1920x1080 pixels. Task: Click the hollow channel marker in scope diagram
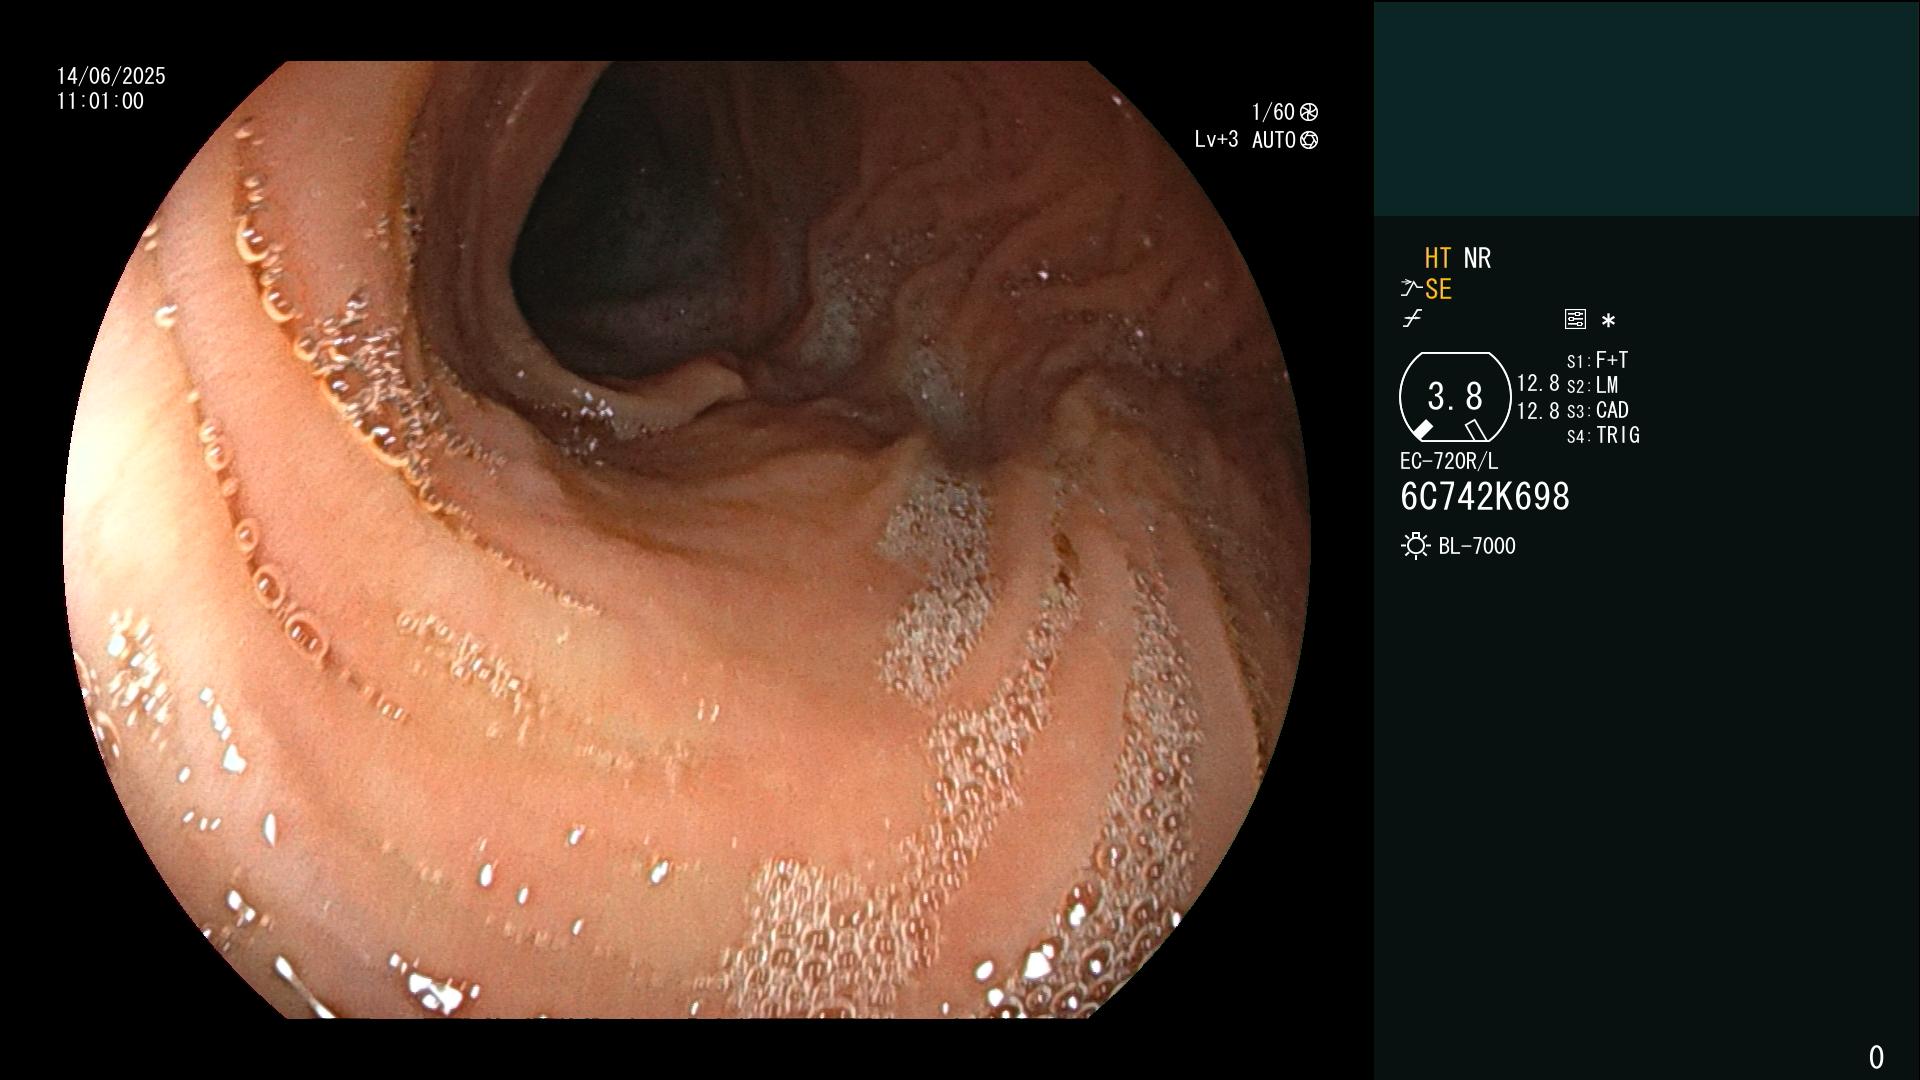(1476, 430)
